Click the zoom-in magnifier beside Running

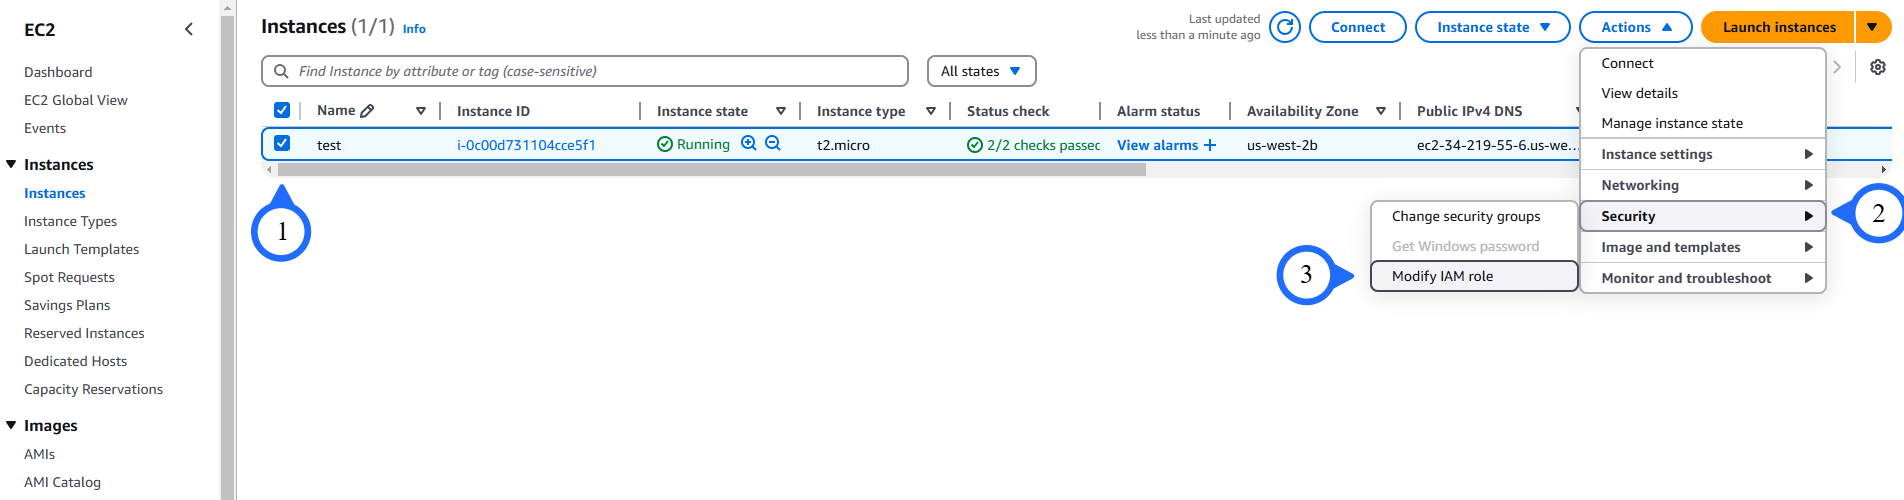pyautogui.click(x=749, y=144)
